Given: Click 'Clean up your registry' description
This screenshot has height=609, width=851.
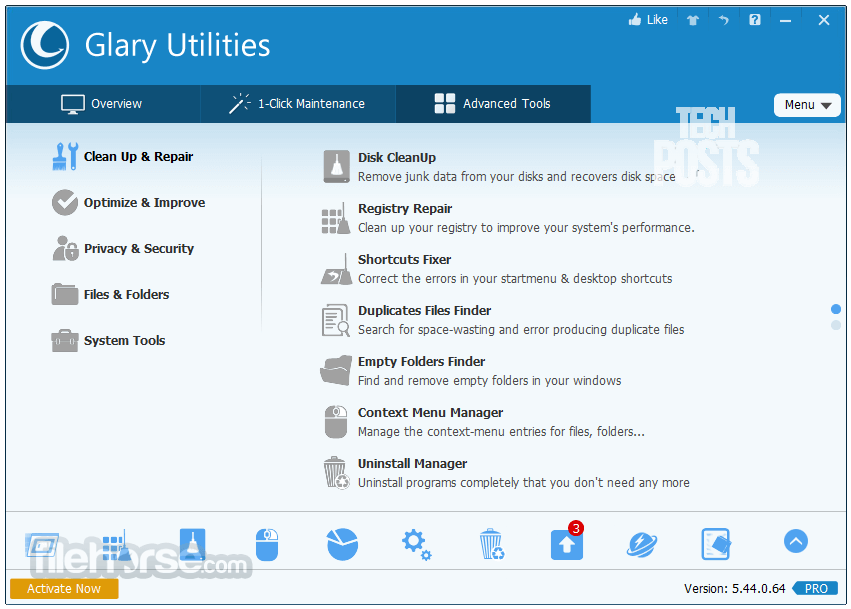Looking at the screenshot, I should click(526, 227).
